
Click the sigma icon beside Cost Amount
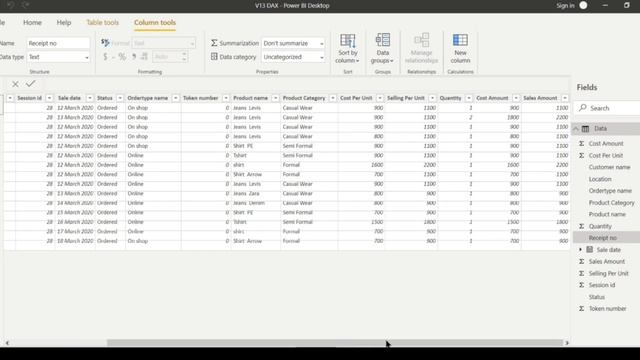pos(581,144)
